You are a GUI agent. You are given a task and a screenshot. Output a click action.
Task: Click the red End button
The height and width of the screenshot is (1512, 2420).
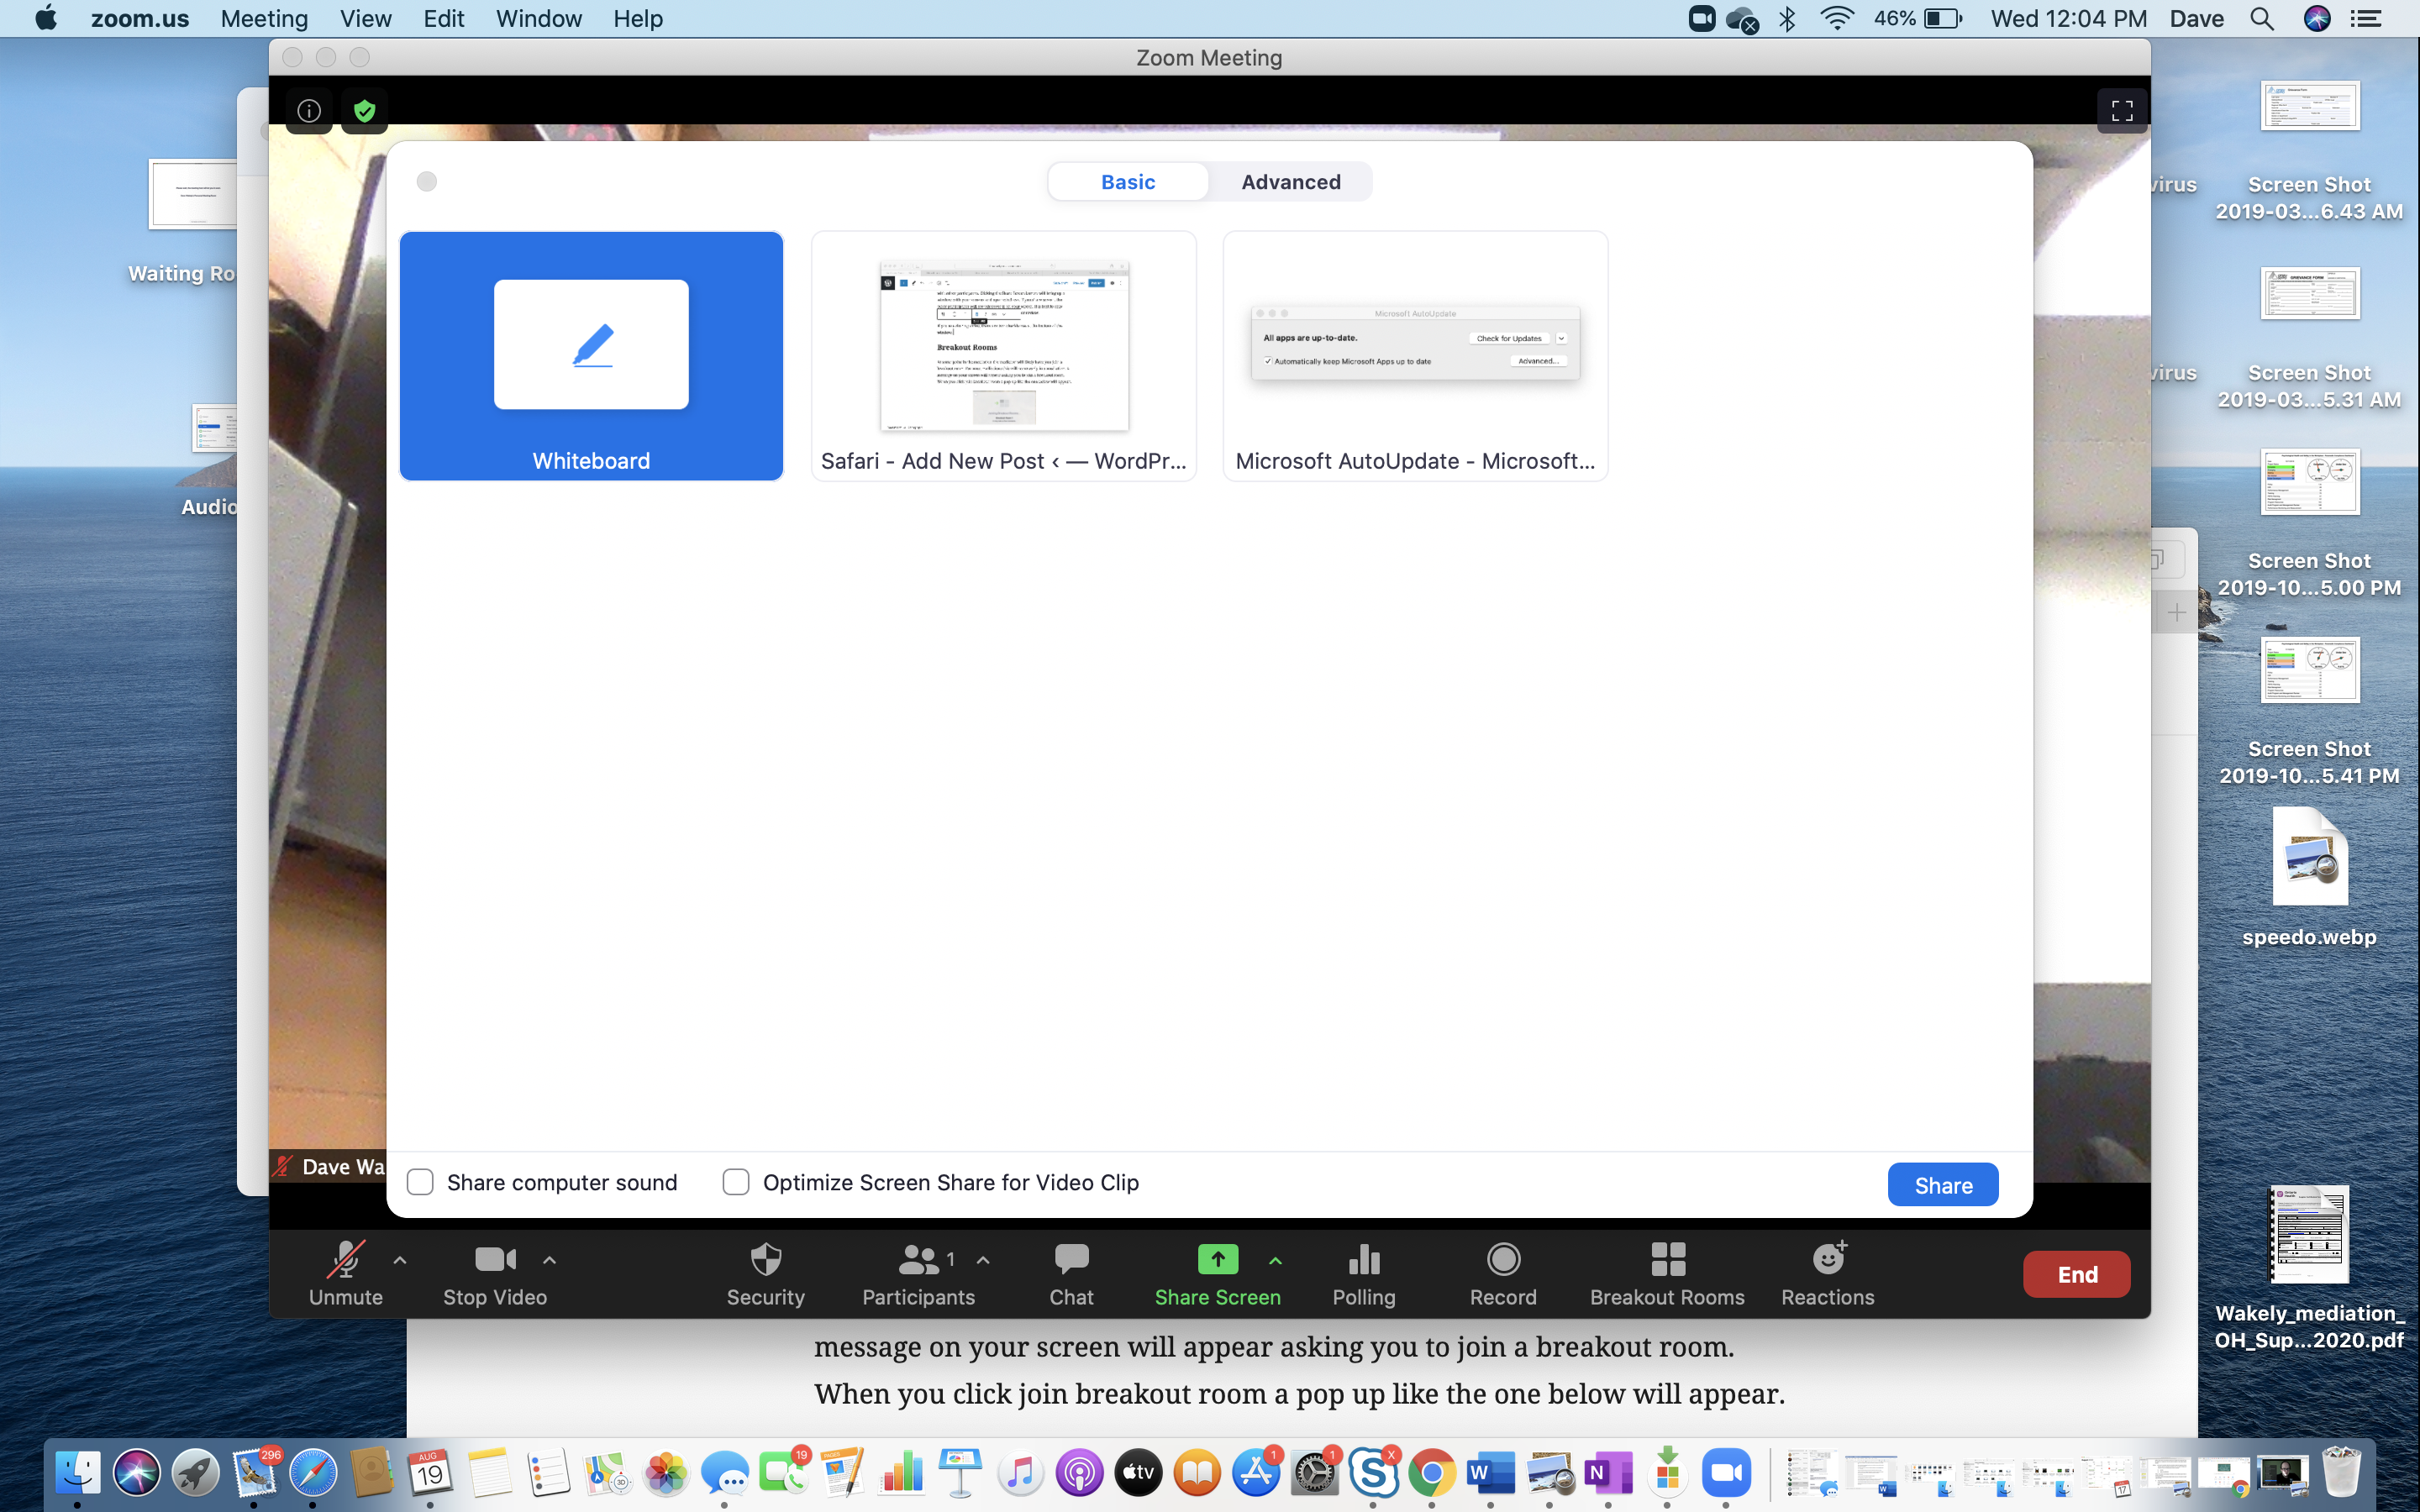(x=2076, y=1274)
